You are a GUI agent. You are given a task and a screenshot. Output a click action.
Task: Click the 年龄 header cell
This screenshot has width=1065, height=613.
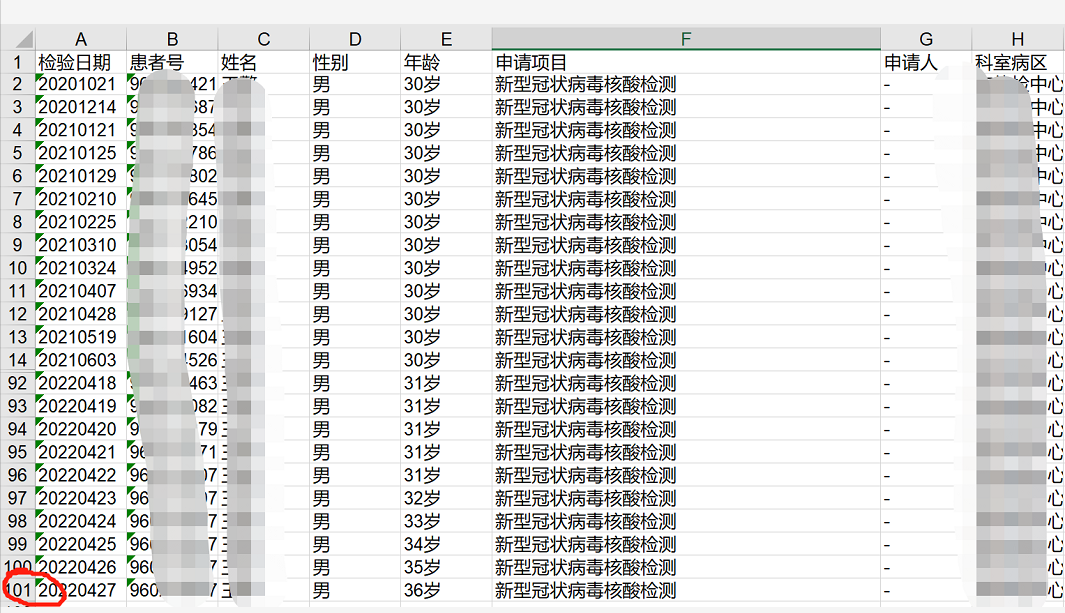tap(446, 62)
